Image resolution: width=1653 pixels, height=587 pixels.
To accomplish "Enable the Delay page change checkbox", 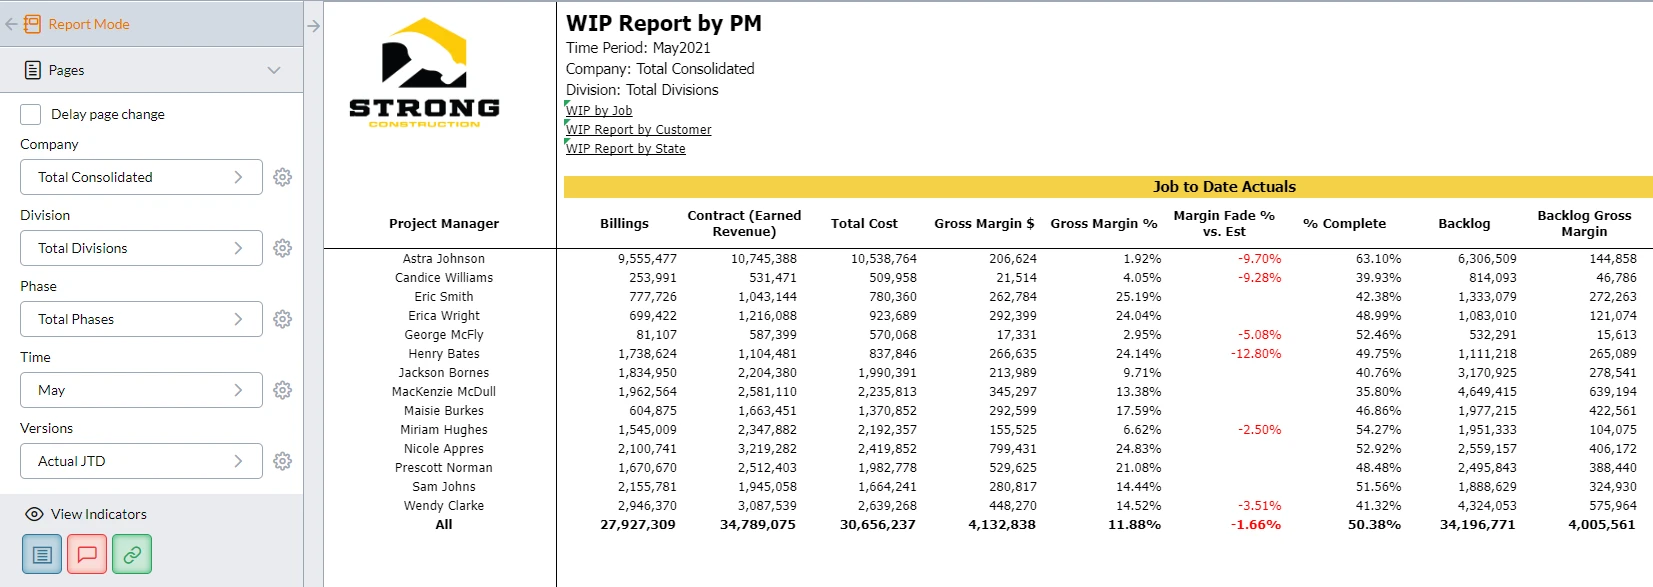I will pyautogui.click(x=31, y=114).
